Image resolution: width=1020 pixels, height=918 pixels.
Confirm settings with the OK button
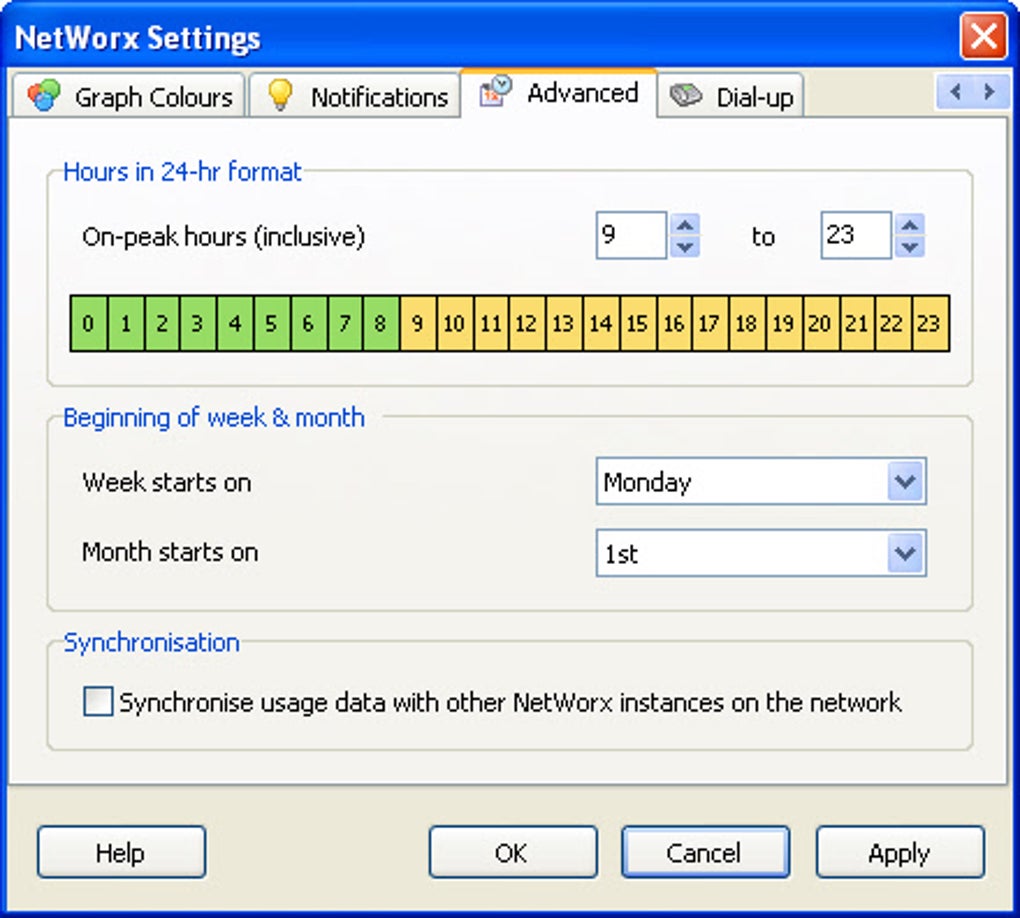click(x=513, y=852)
